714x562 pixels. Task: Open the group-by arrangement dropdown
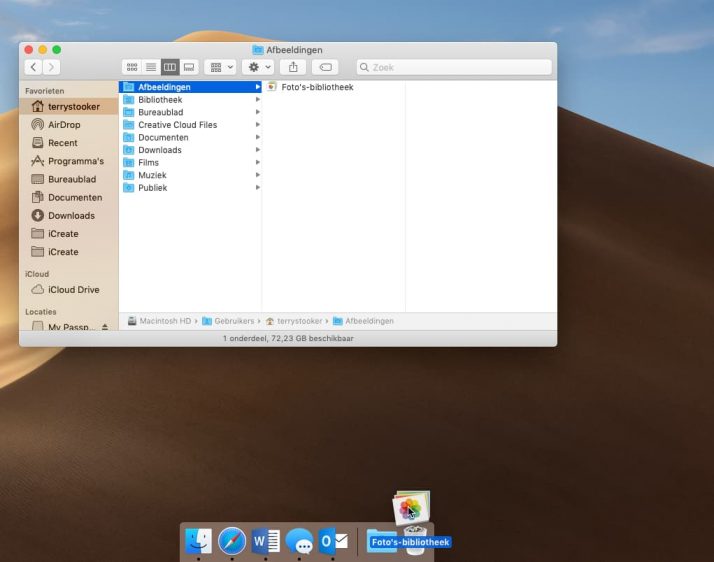[x=220, y=67]
